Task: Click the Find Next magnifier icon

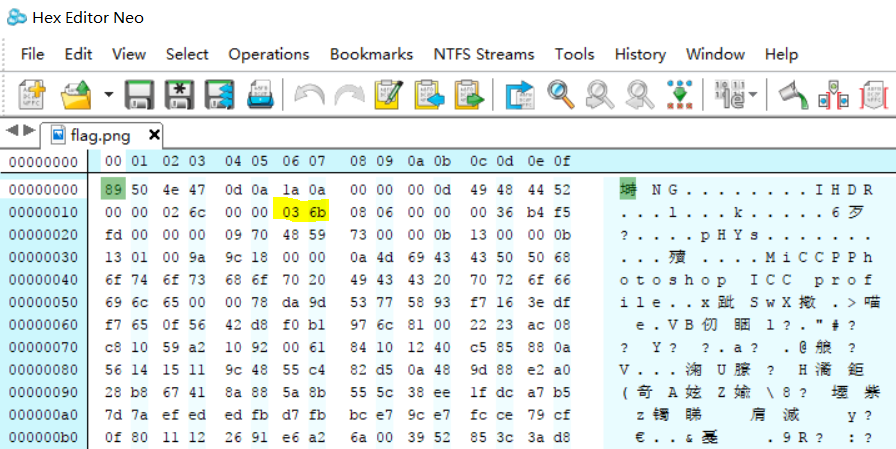Action: [640, 94]
